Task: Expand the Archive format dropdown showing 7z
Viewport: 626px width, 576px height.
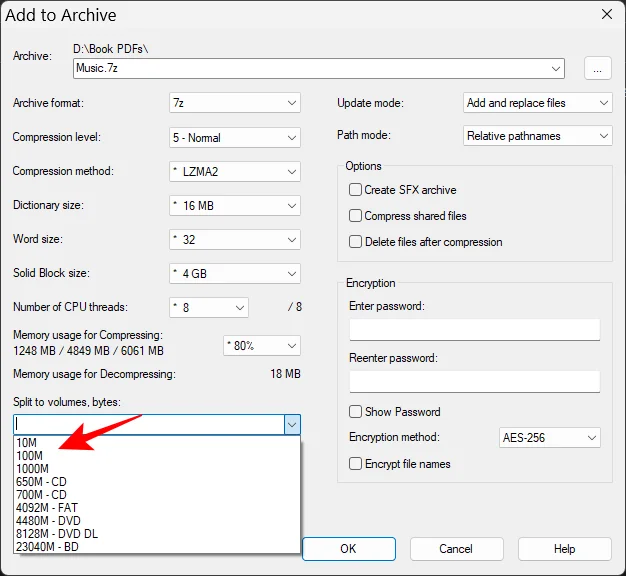Action: click(235, 103)
